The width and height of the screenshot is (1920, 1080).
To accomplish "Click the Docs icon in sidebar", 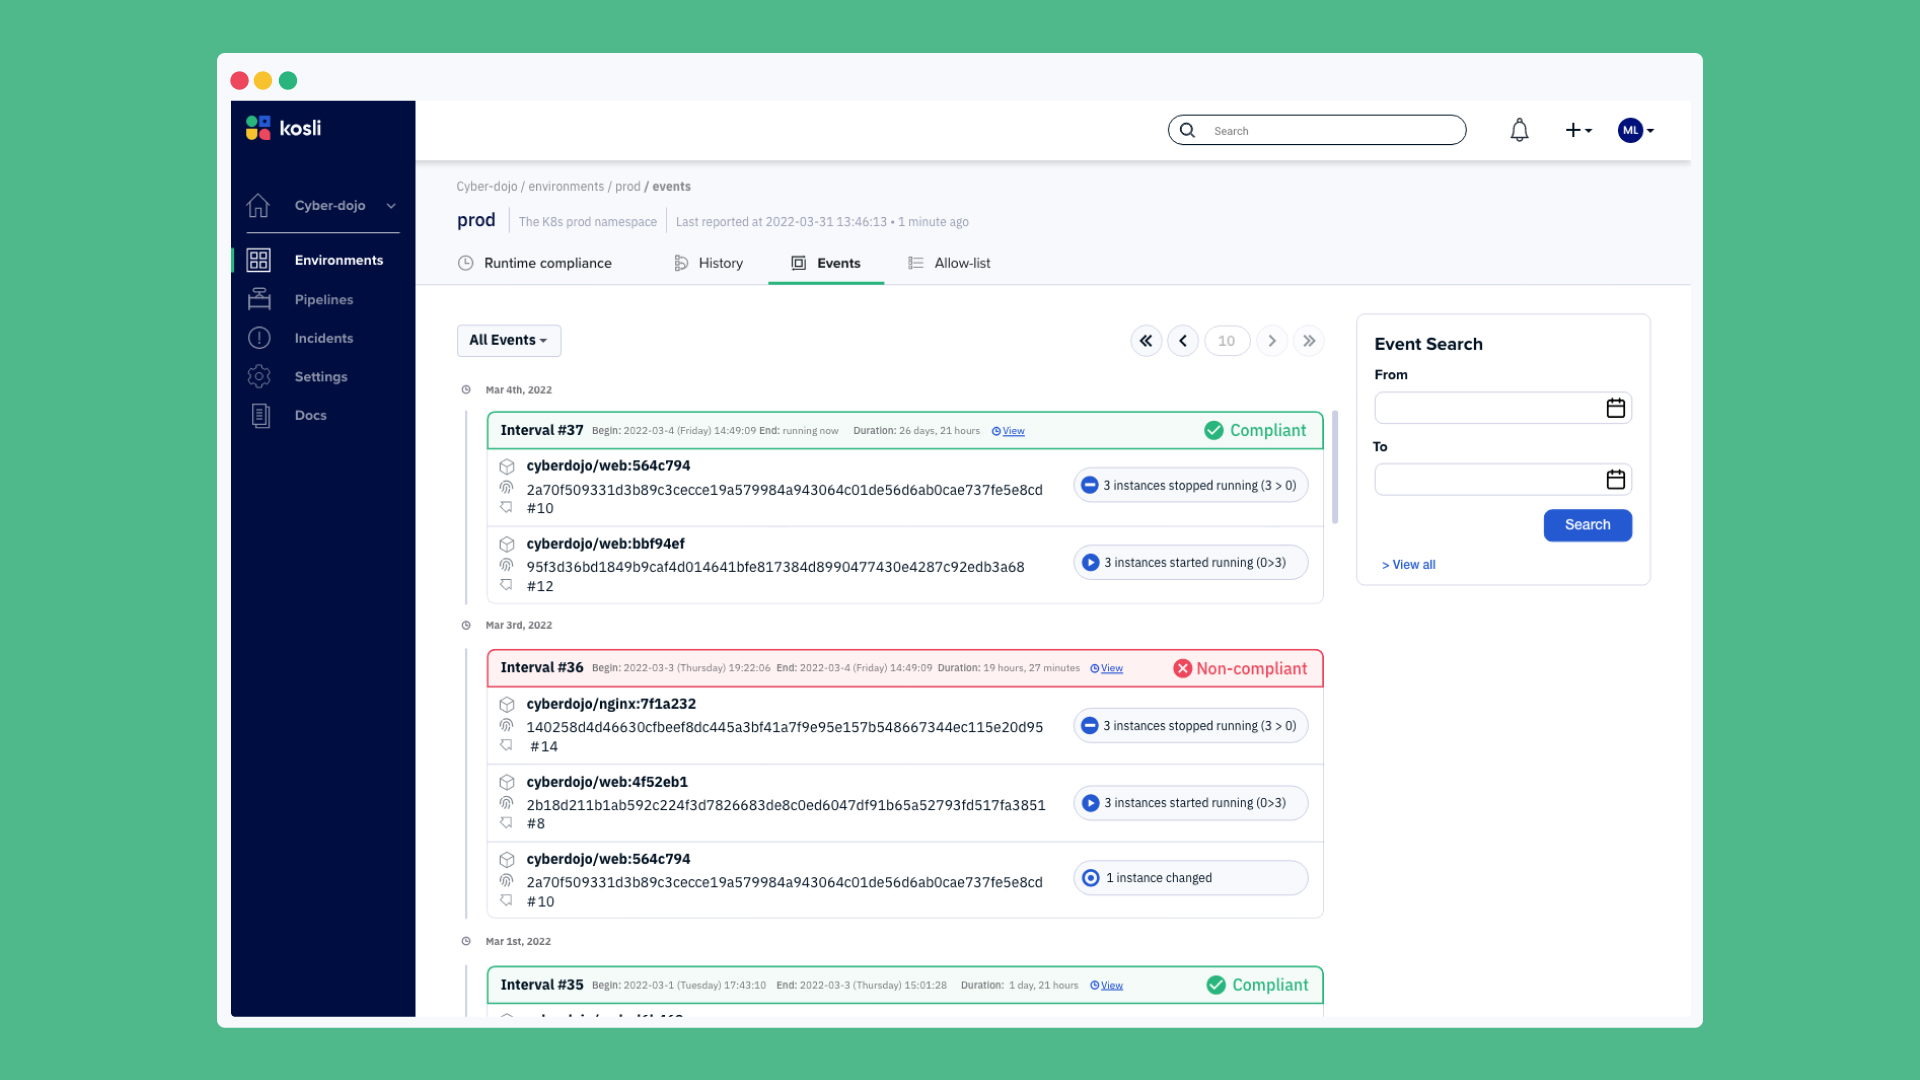I will coord(260,415).
